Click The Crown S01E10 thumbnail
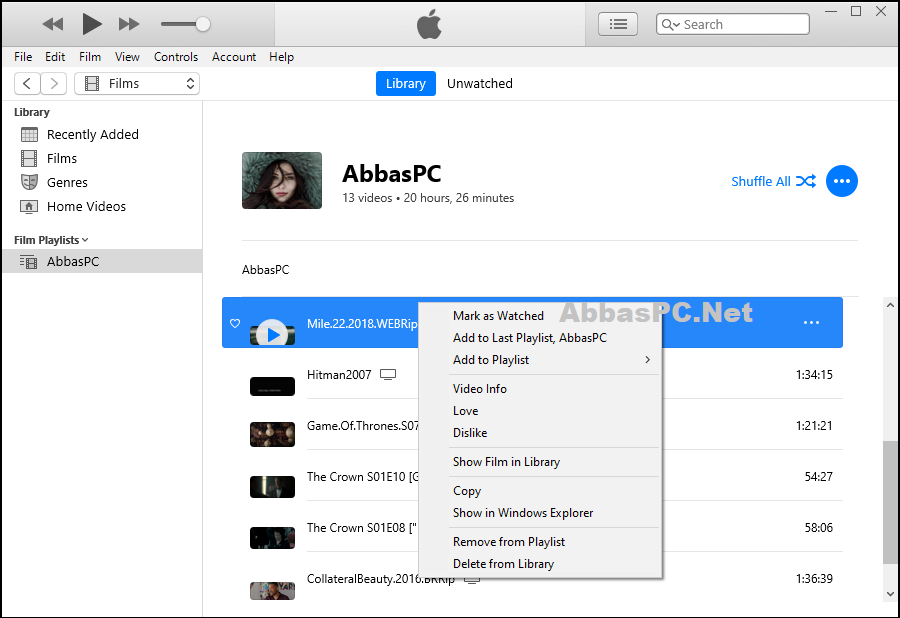This screenshot has height=618, width=900. click(x=272, y=487)
